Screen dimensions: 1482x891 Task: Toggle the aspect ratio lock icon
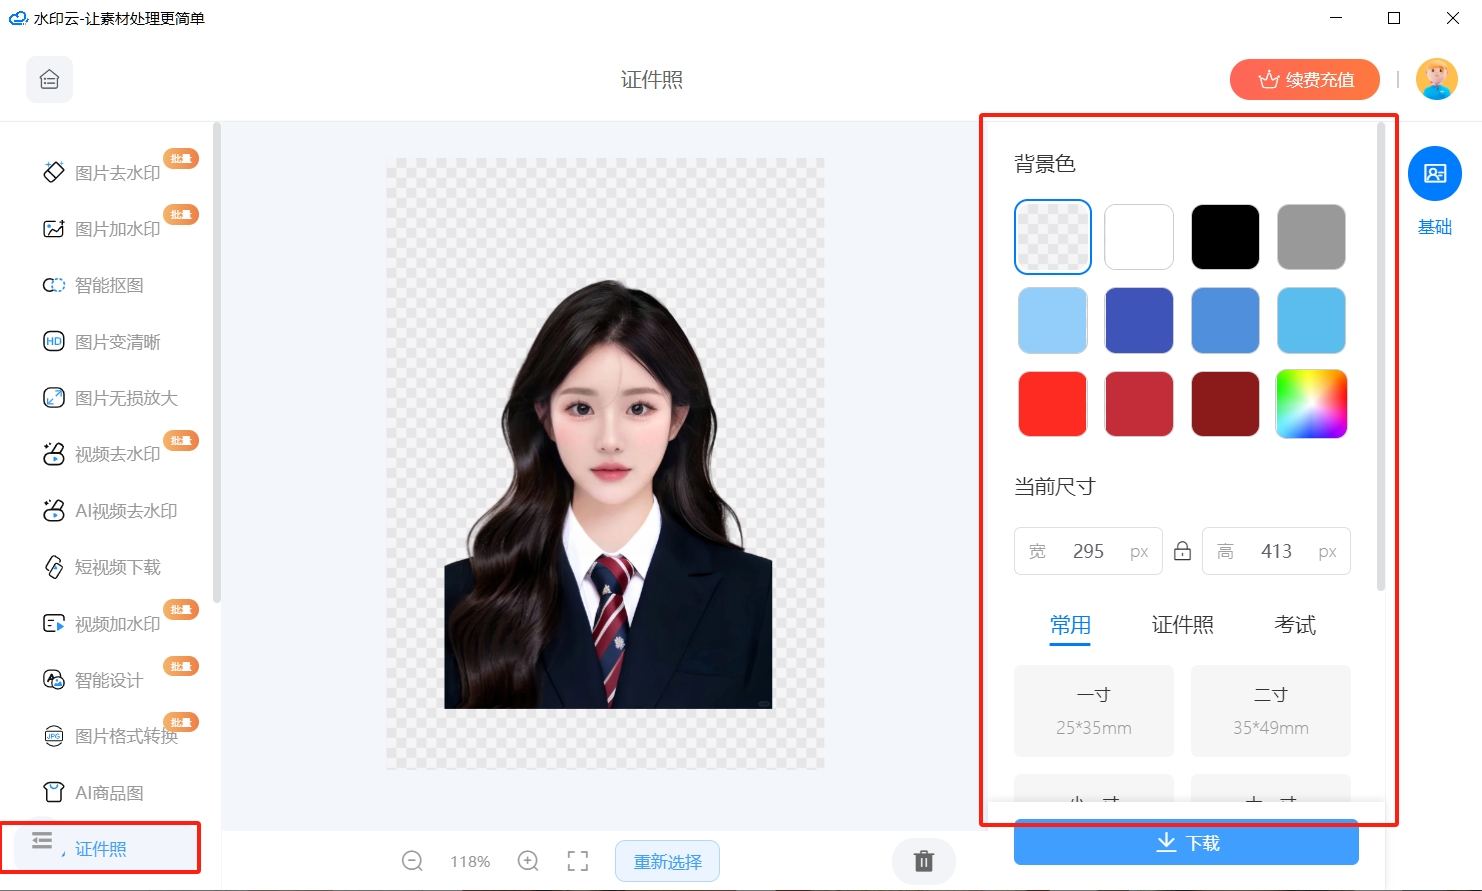1182,551
